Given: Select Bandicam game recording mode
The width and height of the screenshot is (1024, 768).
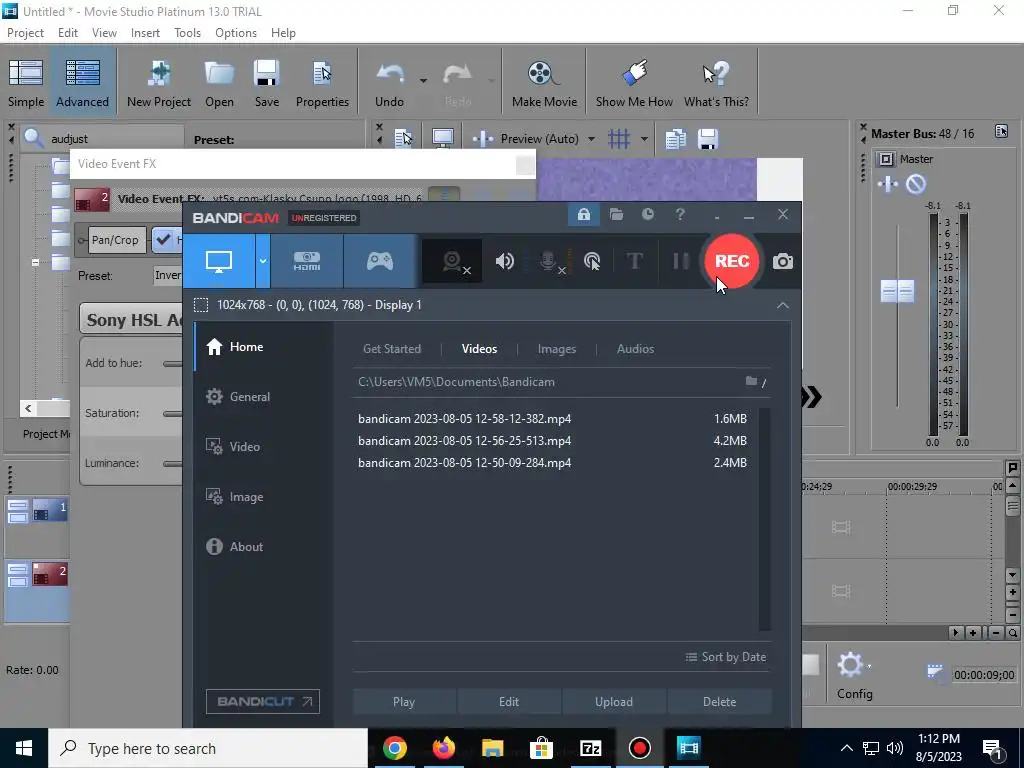Looking at the screenshot, I should click(x=379, y=261).
